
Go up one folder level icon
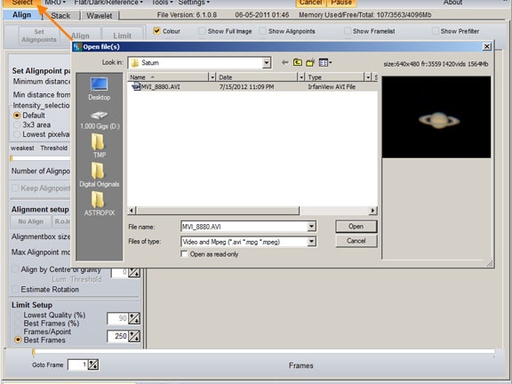297,62
